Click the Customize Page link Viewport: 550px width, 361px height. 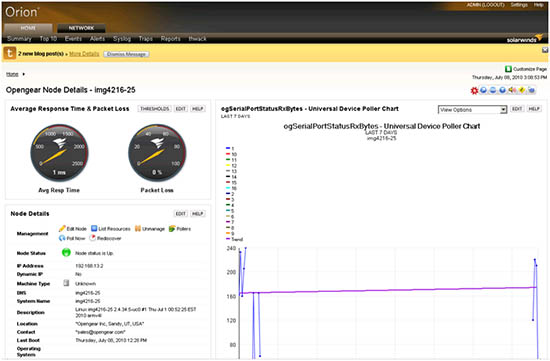530,69
